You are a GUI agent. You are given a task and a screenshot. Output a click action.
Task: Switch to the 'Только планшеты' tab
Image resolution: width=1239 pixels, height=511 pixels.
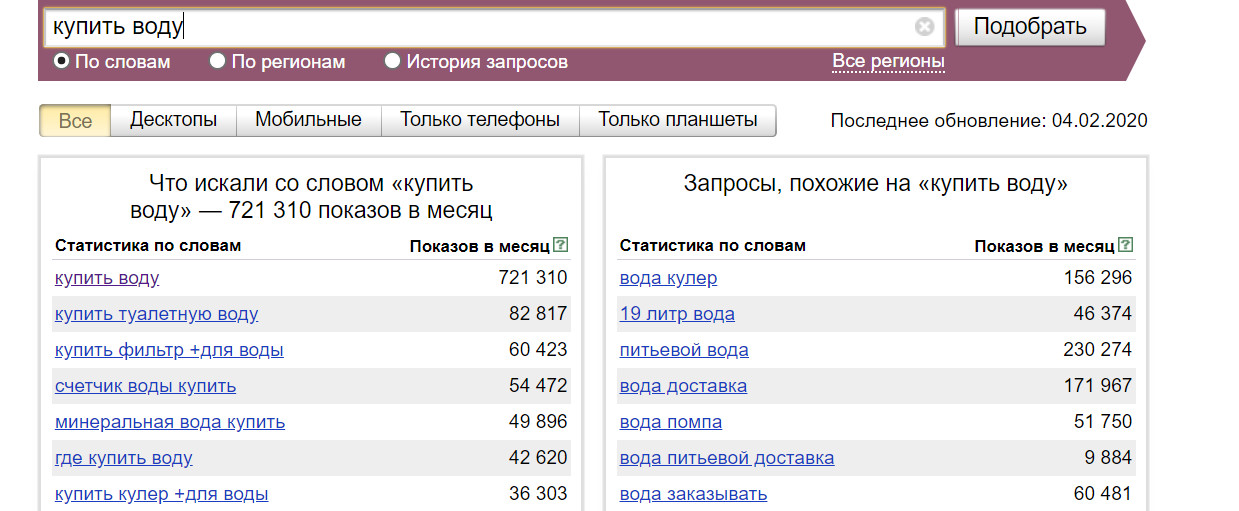coord(677,120)
